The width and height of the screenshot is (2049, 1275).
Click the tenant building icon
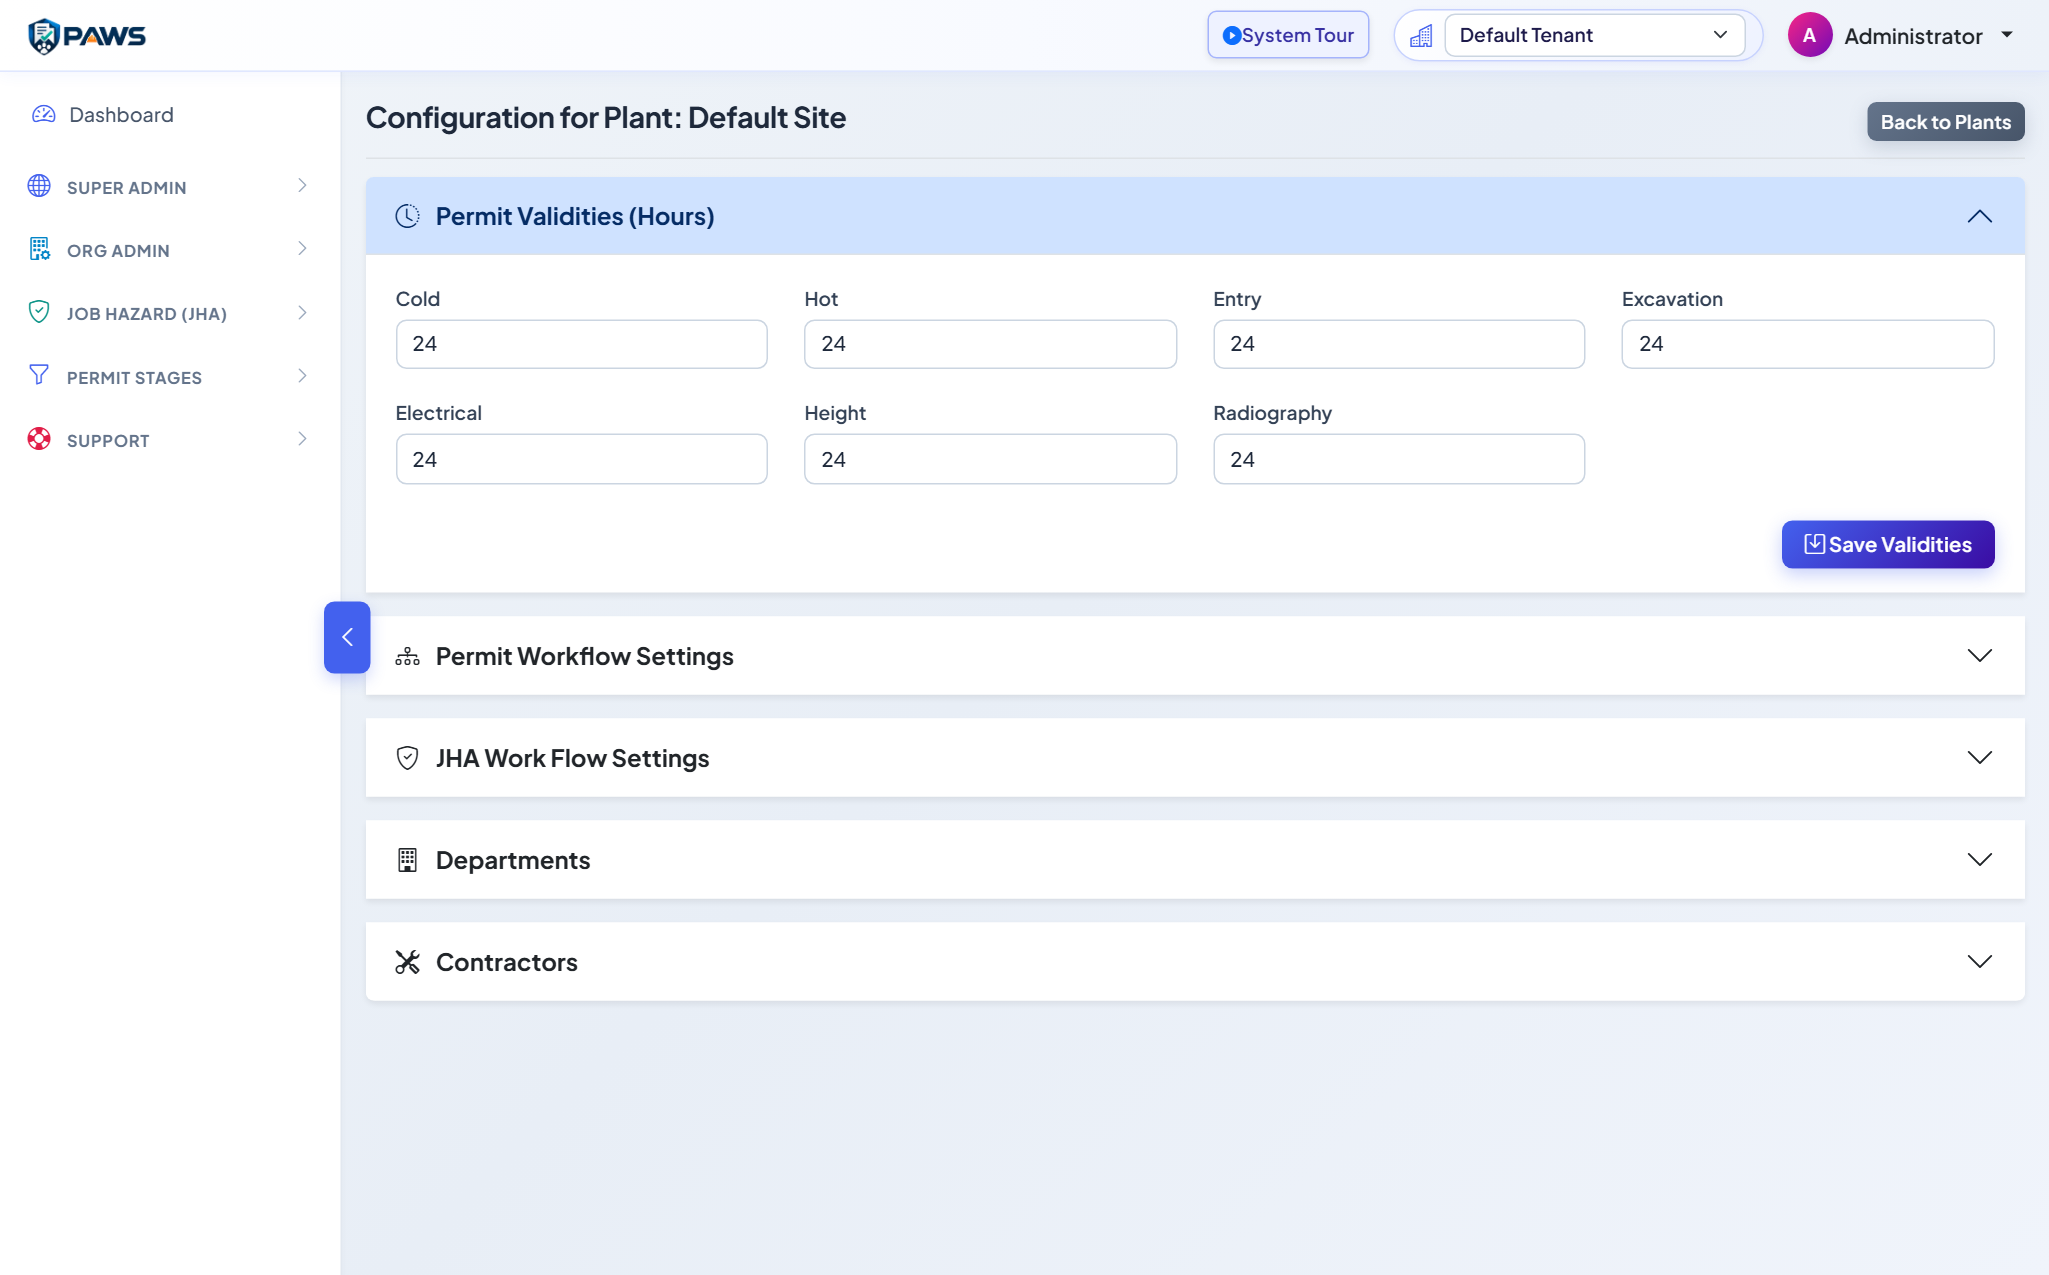(1421, 36)
